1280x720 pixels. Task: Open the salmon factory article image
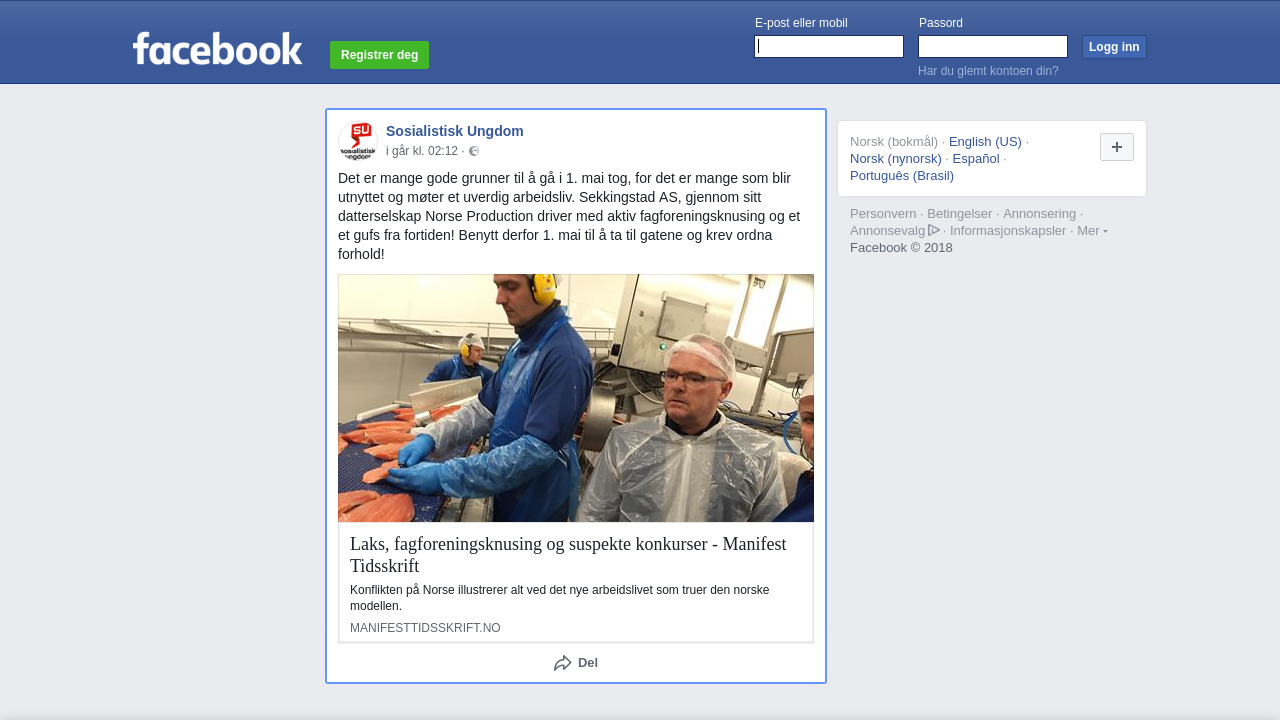coord(576,398)
